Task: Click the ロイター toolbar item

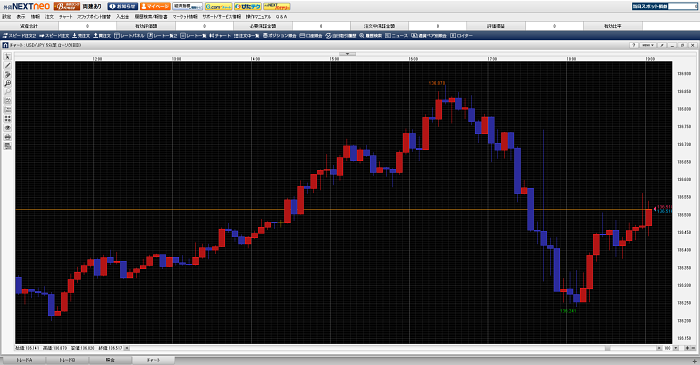Action: (x=461, y=36)
